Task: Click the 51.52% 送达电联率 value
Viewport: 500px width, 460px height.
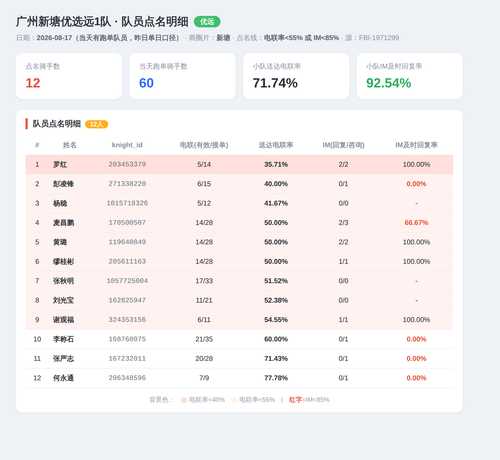Action: [276, 281]
